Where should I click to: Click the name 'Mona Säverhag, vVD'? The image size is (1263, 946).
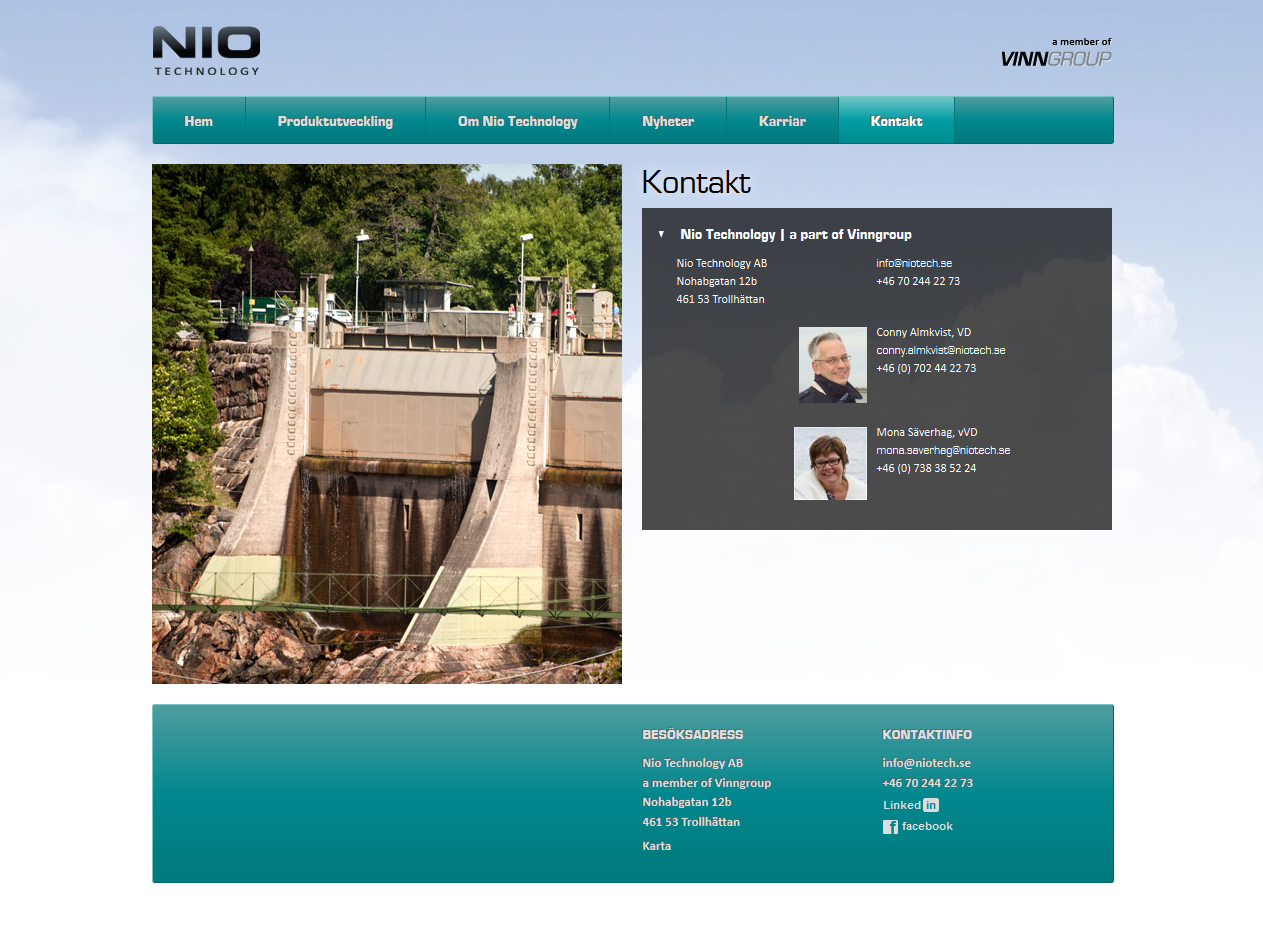[x=927, y=432]
